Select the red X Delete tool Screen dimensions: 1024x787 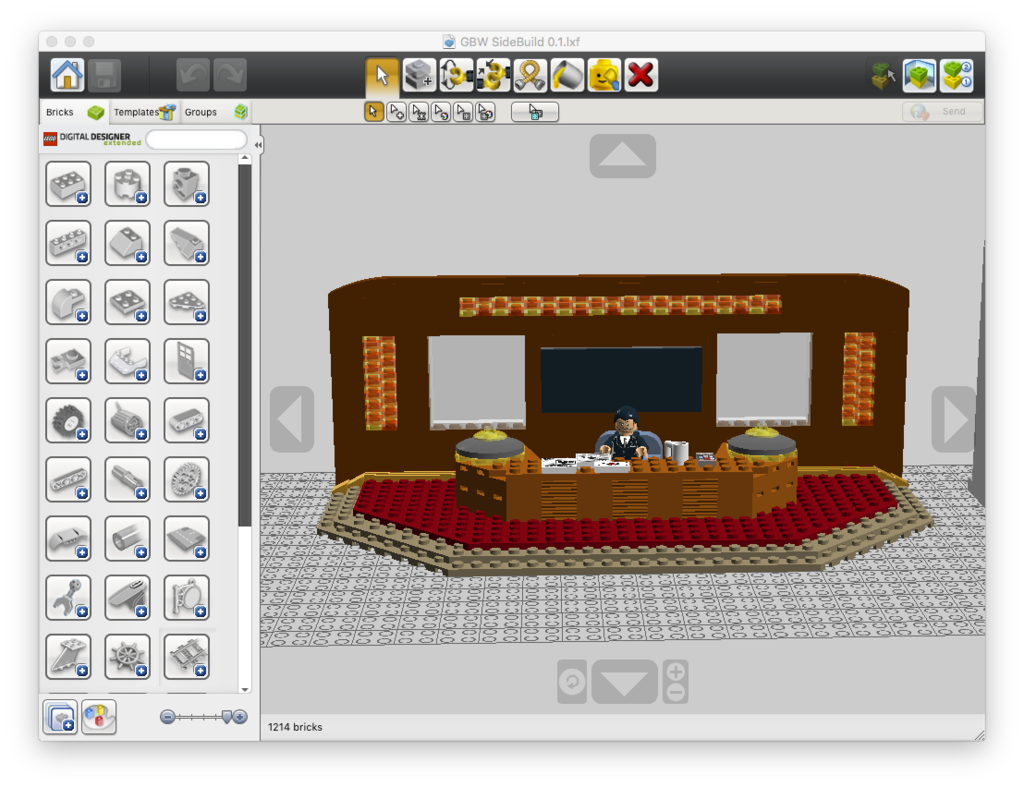pyautogui.click(x=641, y=75)
